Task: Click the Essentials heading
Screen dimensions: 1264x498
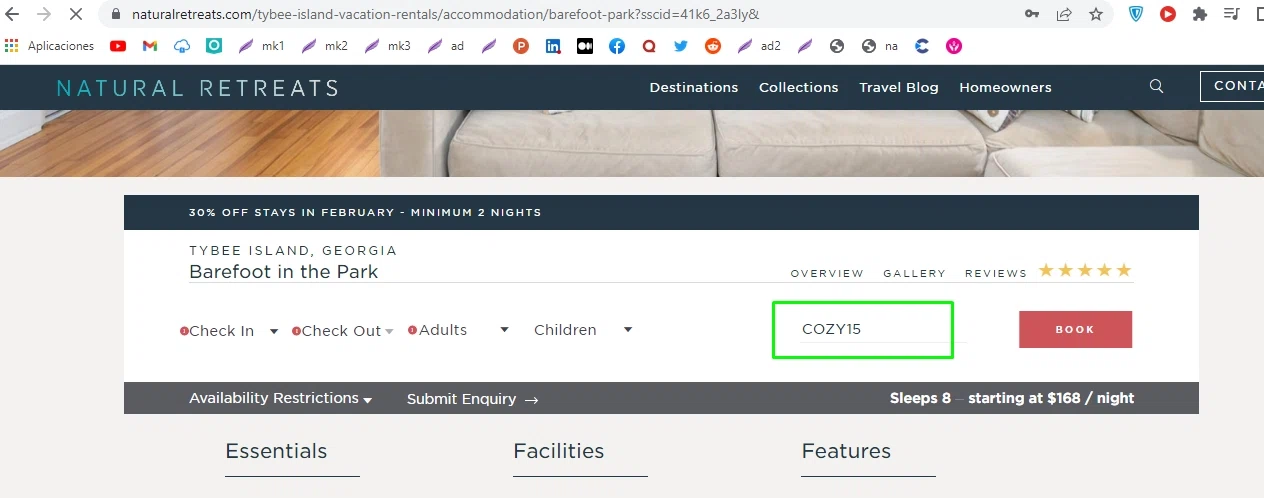Action: pos(276,451)
